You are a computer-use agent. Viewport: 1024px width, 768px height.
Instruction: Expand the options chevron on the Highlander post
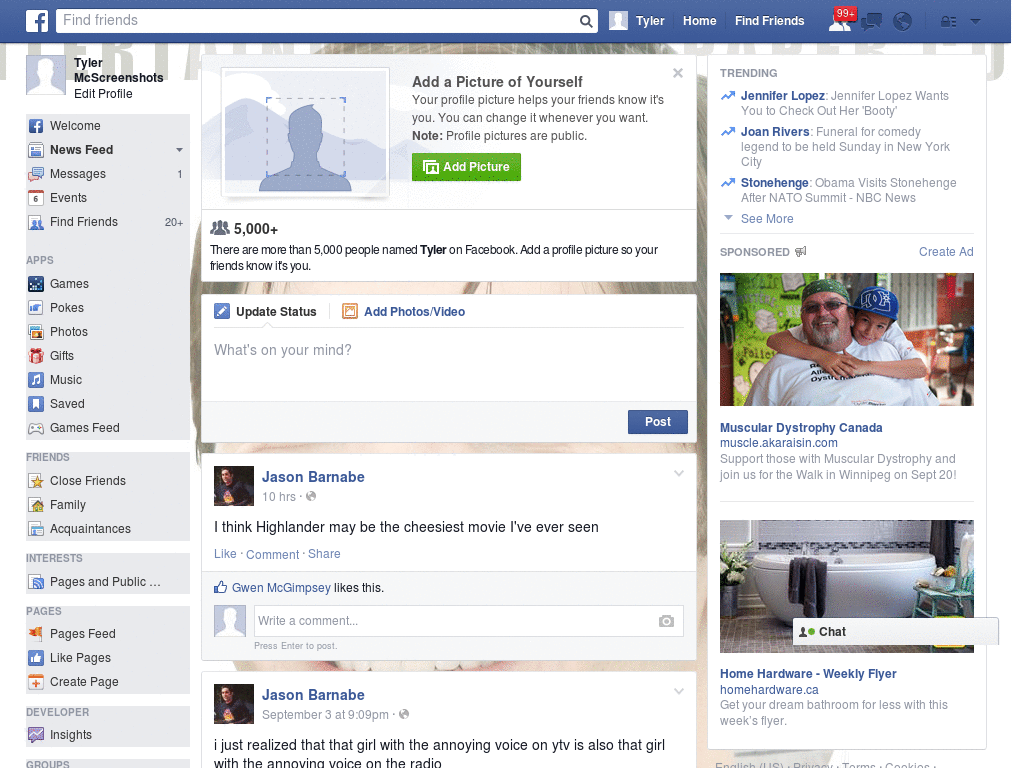679,474
